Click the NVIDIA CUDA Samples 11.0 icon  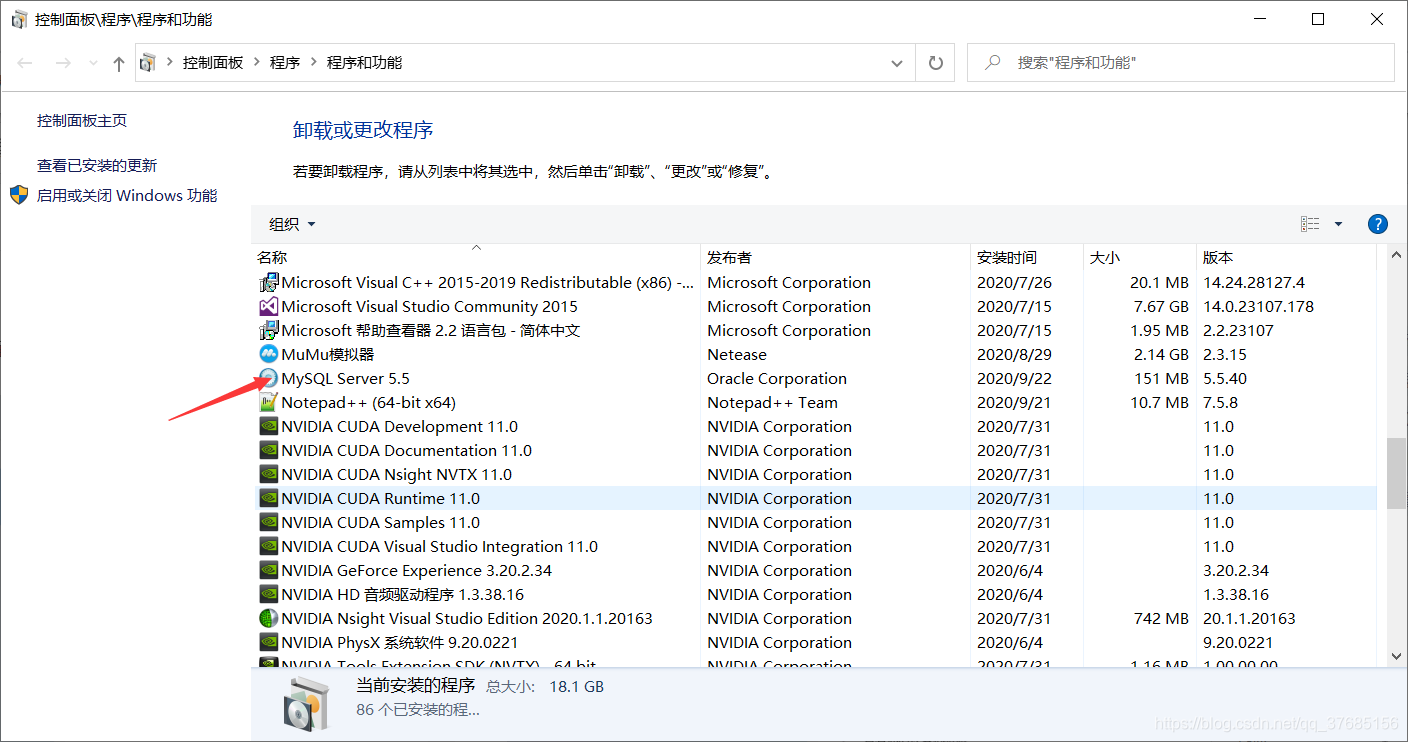tap(268, 523)
